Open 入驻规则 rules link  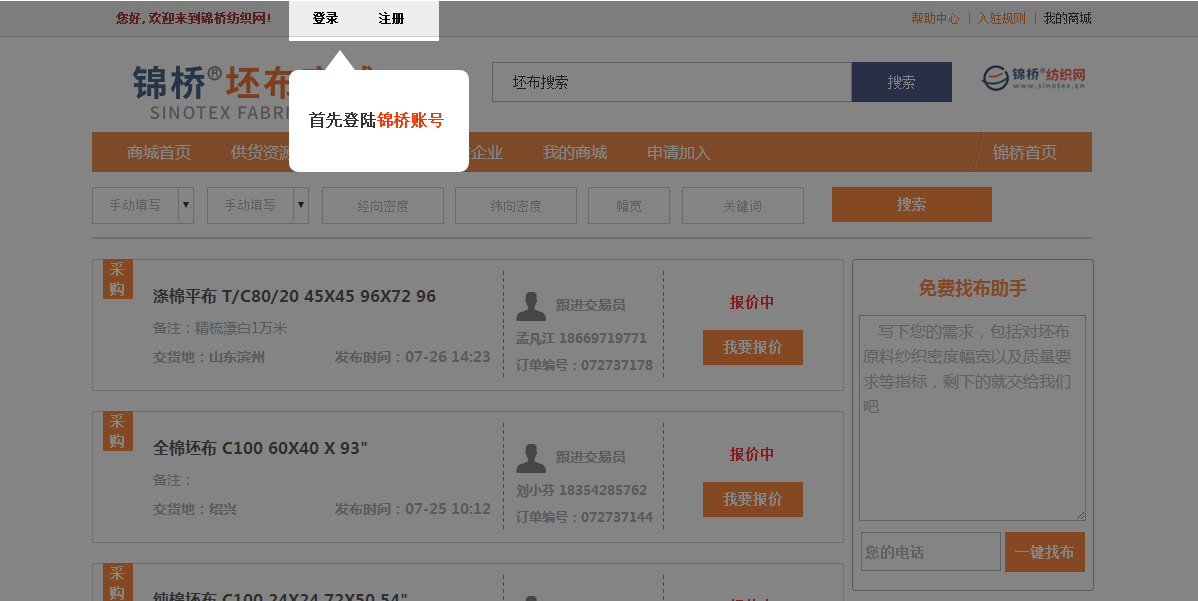pos(1001,18)
